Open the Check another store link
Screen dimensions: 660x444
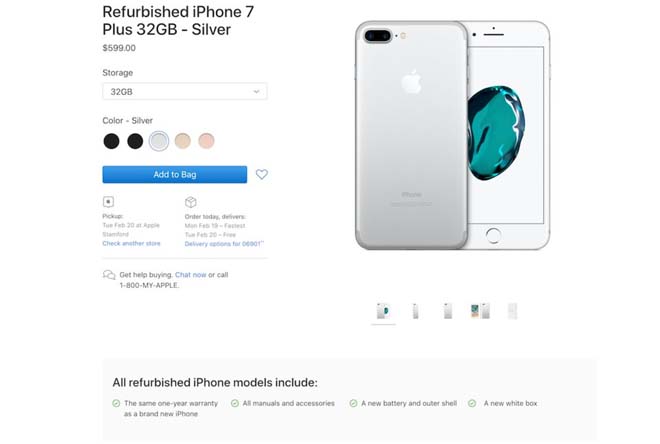tap(131, 243)
